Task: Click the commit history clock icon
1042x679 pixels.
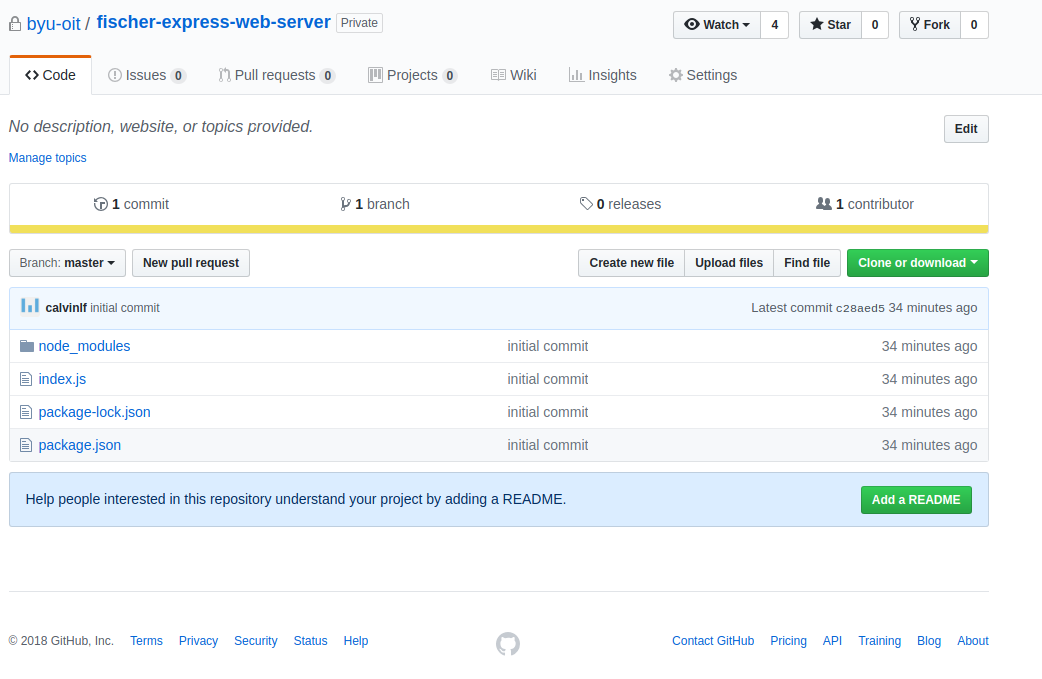Action: pyautogui.click(x=100, y=204)
